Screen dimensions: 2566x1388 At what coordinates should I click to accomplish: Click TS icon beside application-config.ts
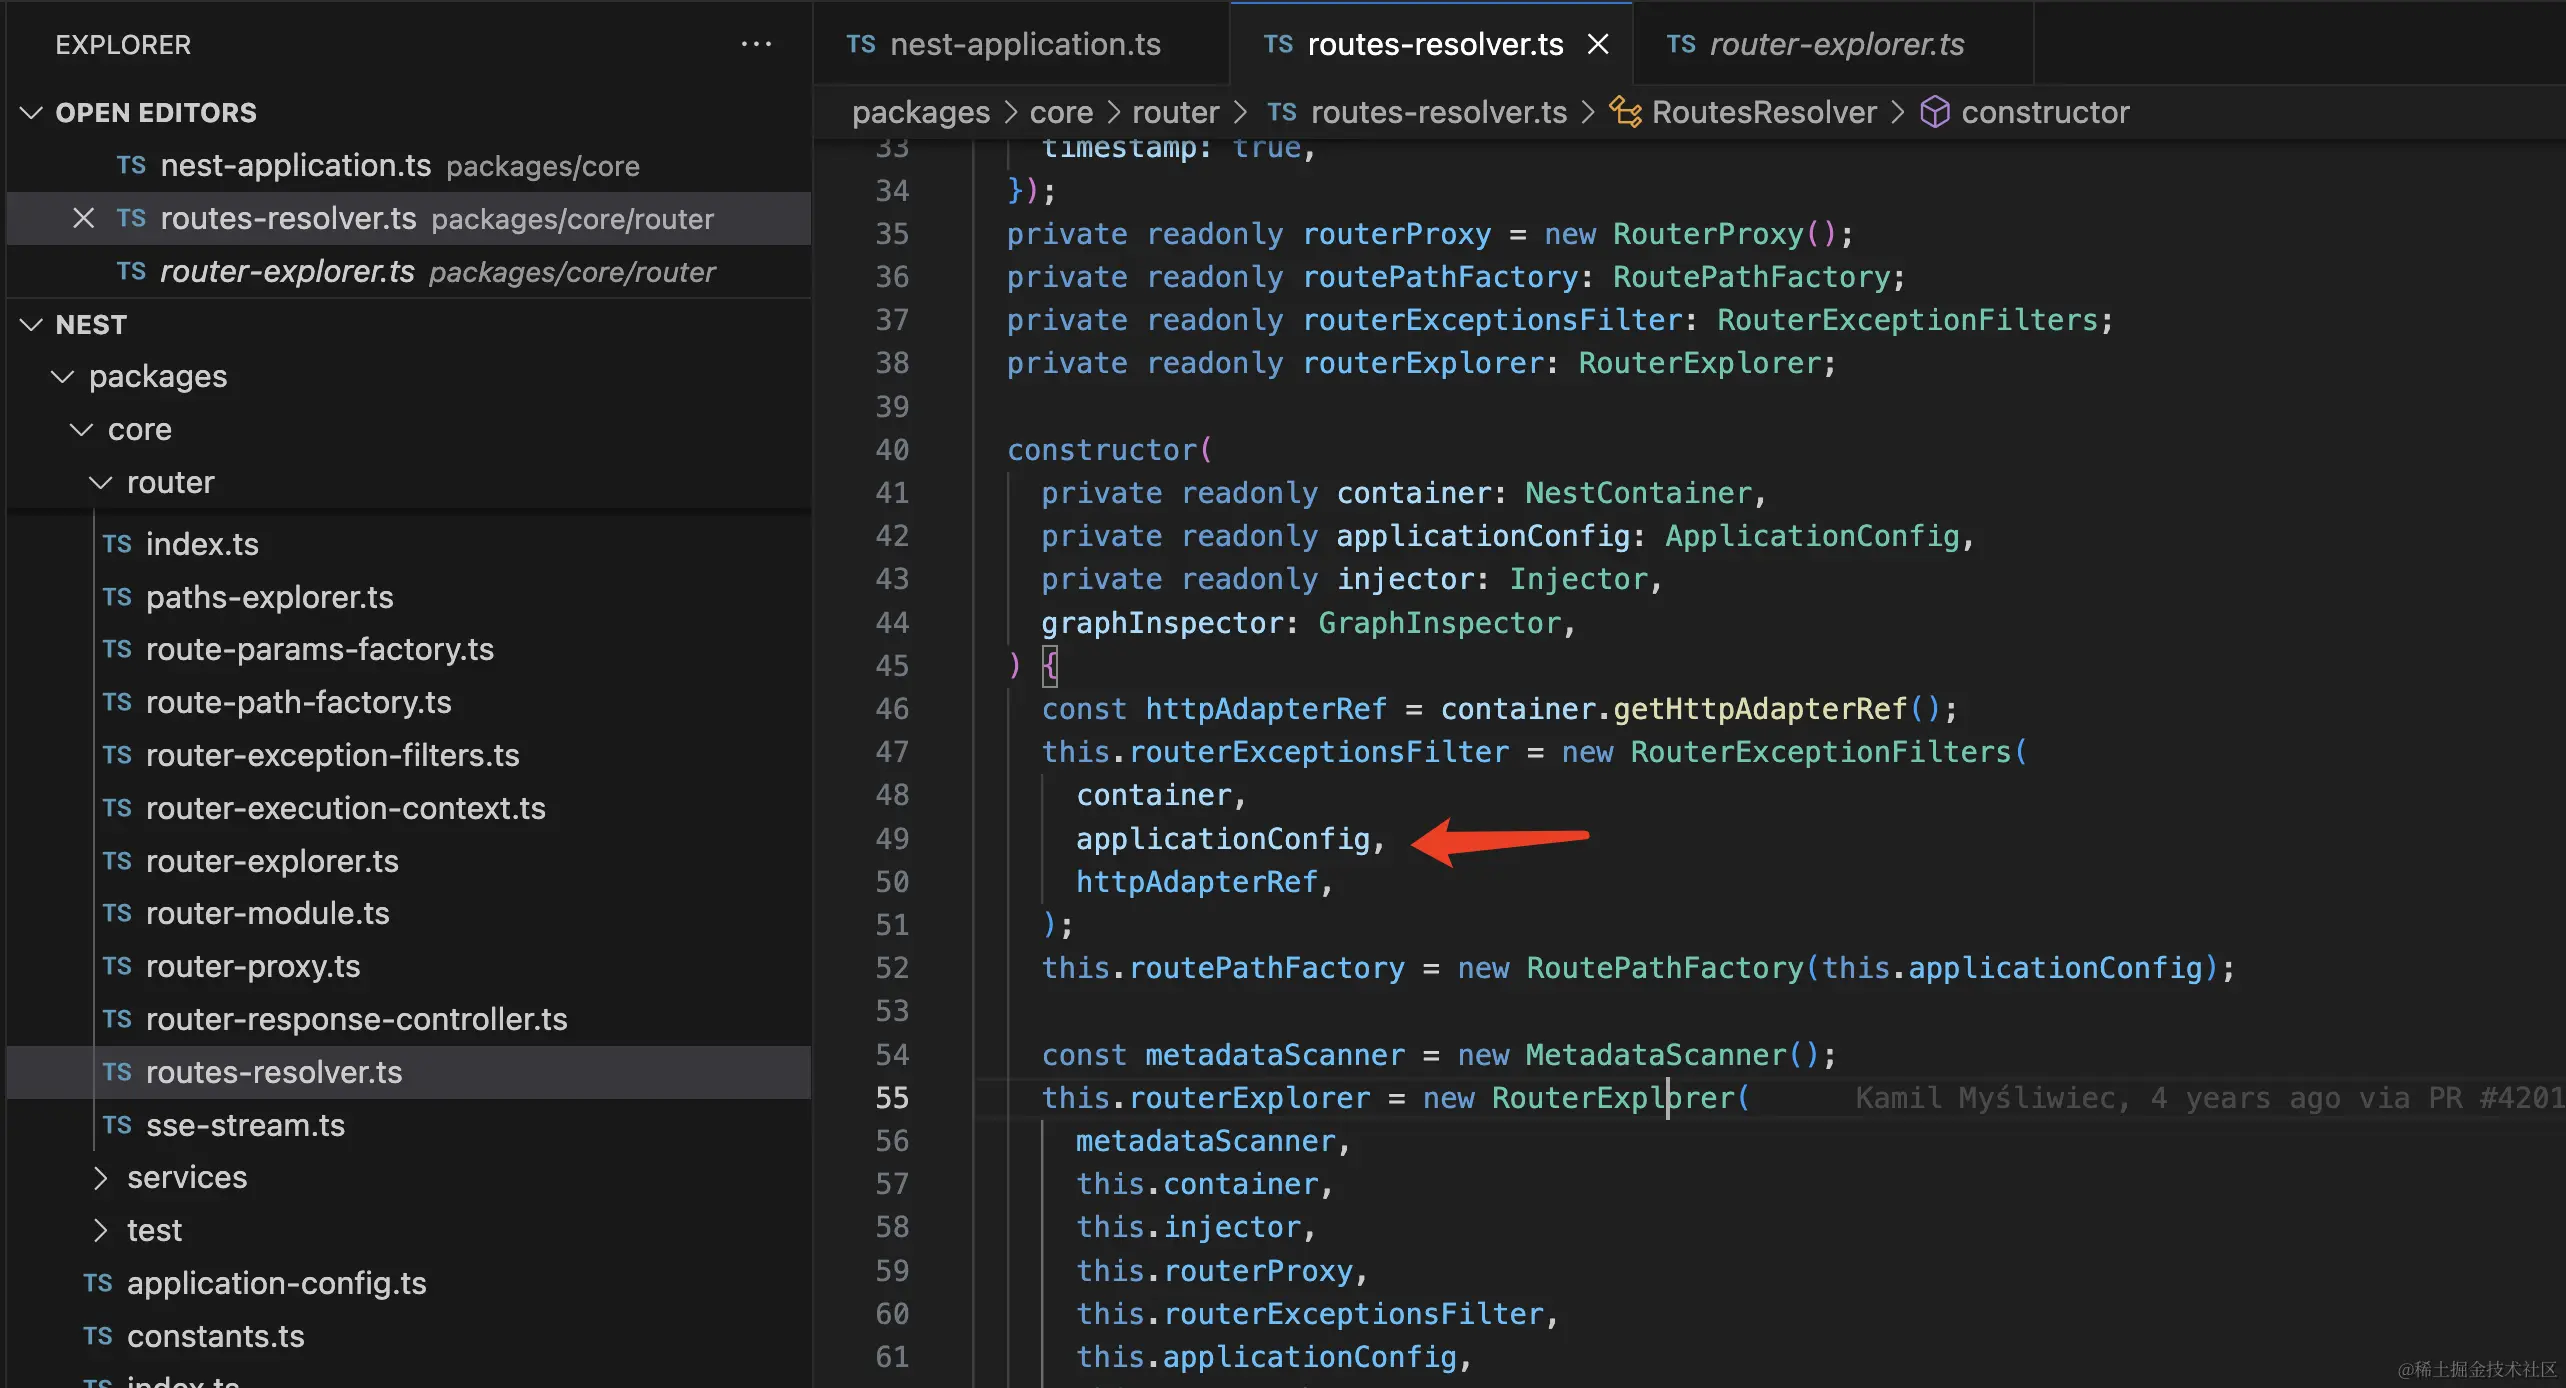[x=98, y=1283]
